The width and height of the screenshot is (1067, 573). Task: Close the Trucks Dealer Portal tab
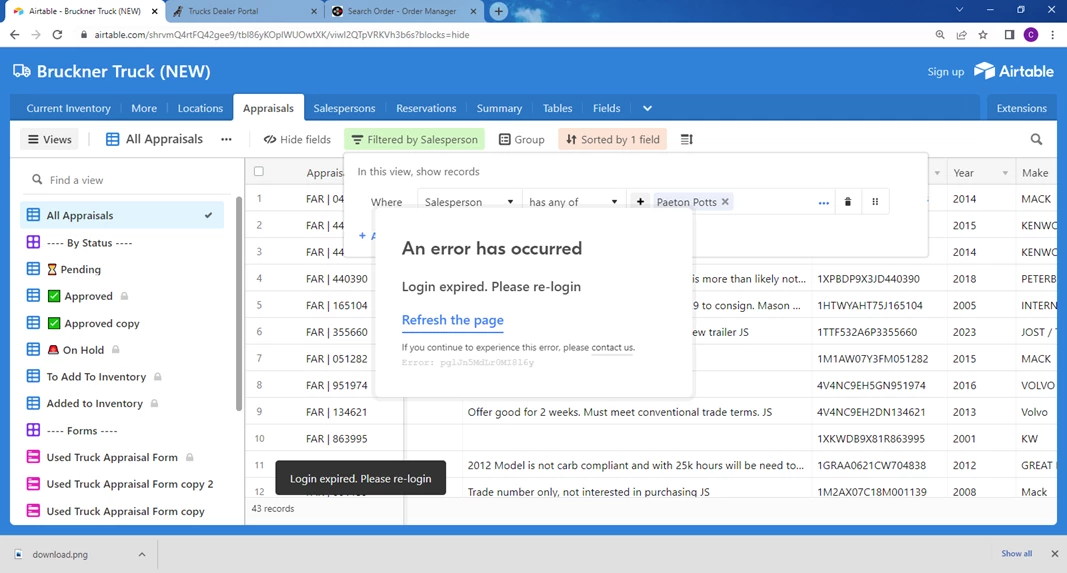(x=314, y=12)
